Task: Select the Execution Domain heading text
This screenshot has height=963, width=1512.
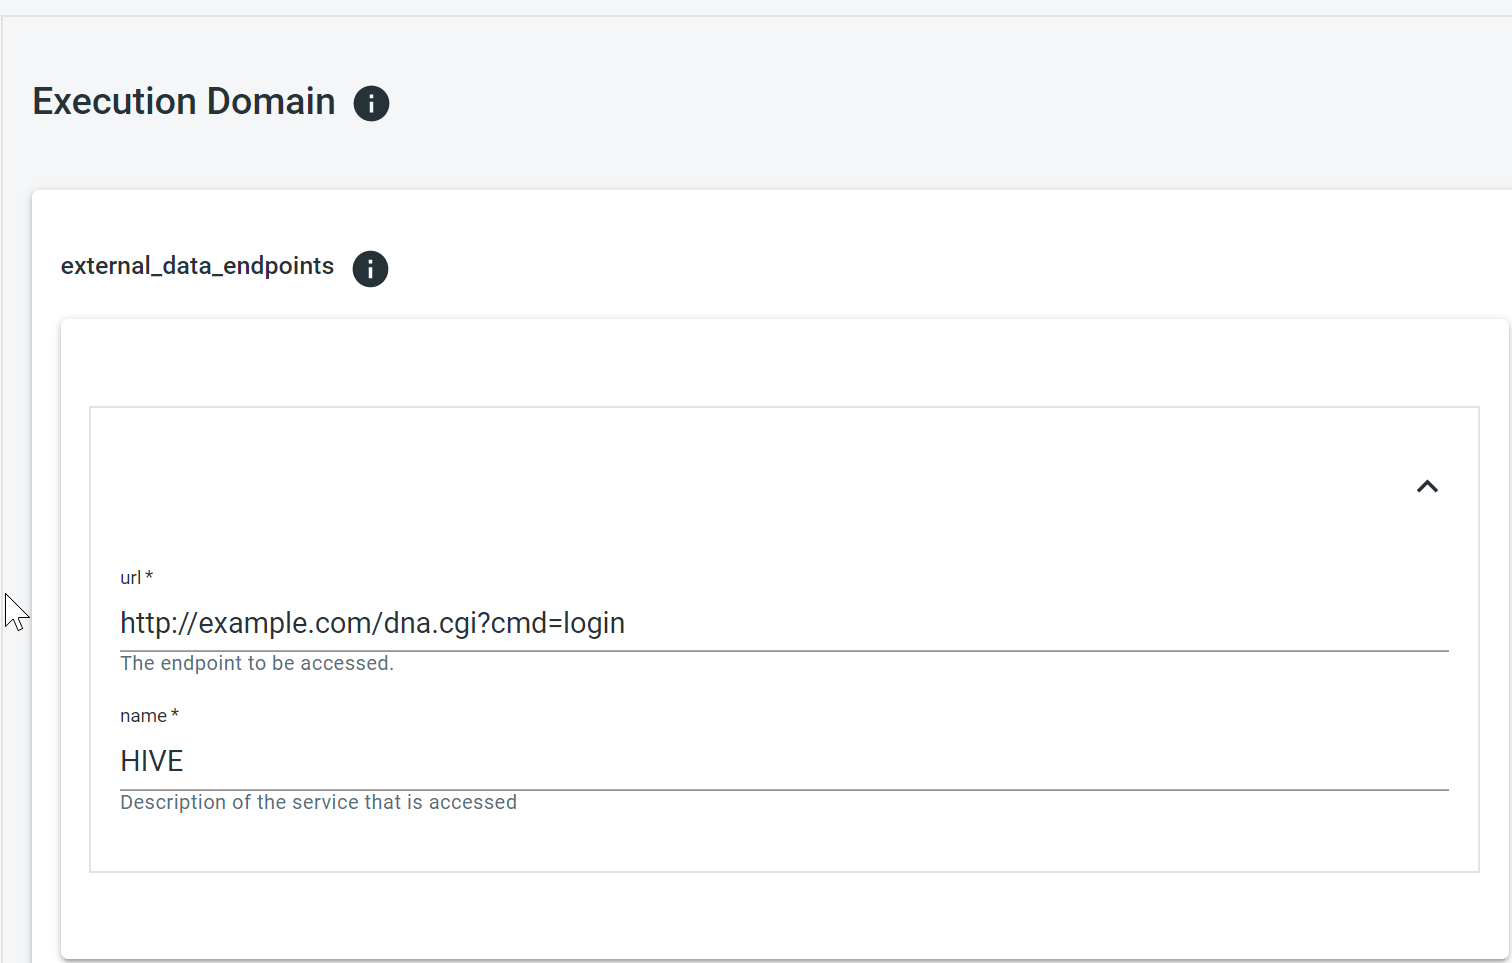Action: 184,101
